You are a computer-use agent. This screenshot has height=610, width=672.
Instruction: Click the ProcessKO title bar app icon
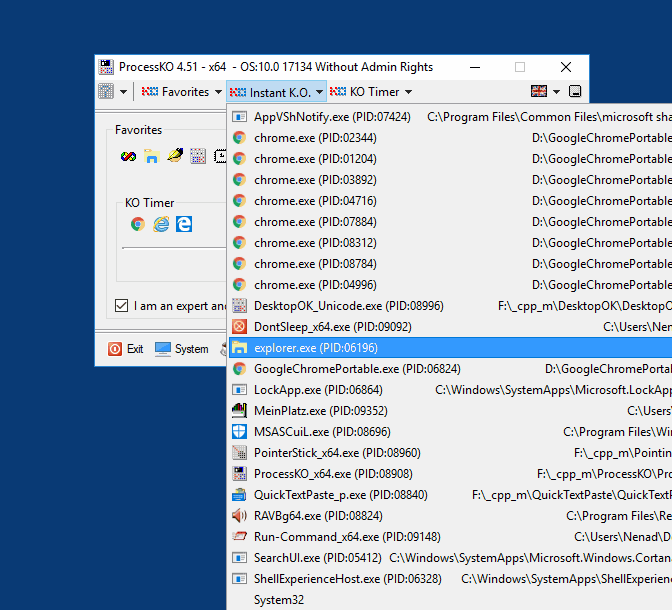(x=106, y=67)
